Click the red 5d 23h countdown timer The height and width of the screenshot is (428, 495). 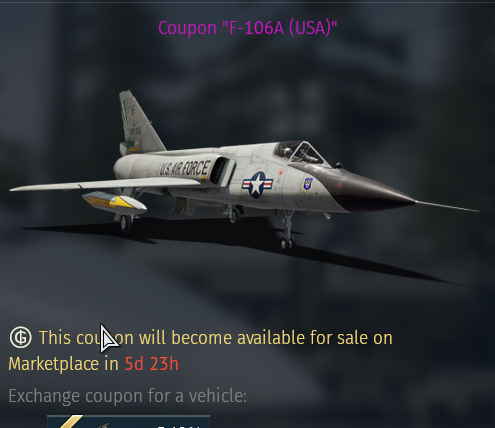(152, 363)
